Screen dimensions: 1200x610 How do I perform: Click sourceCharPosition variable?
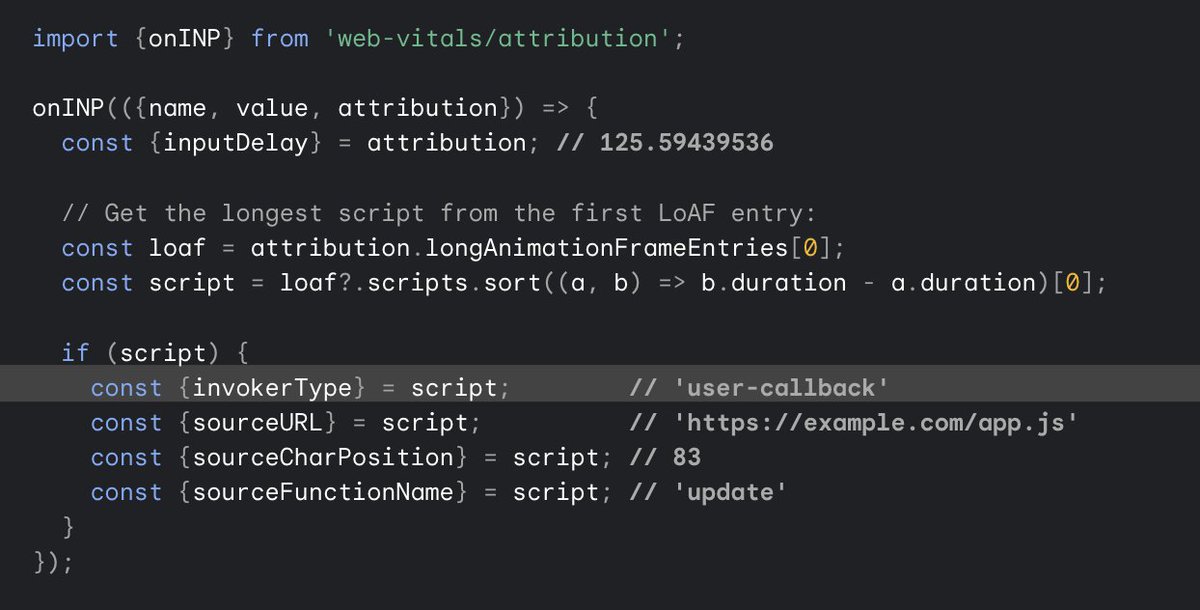tap(324, 457)
